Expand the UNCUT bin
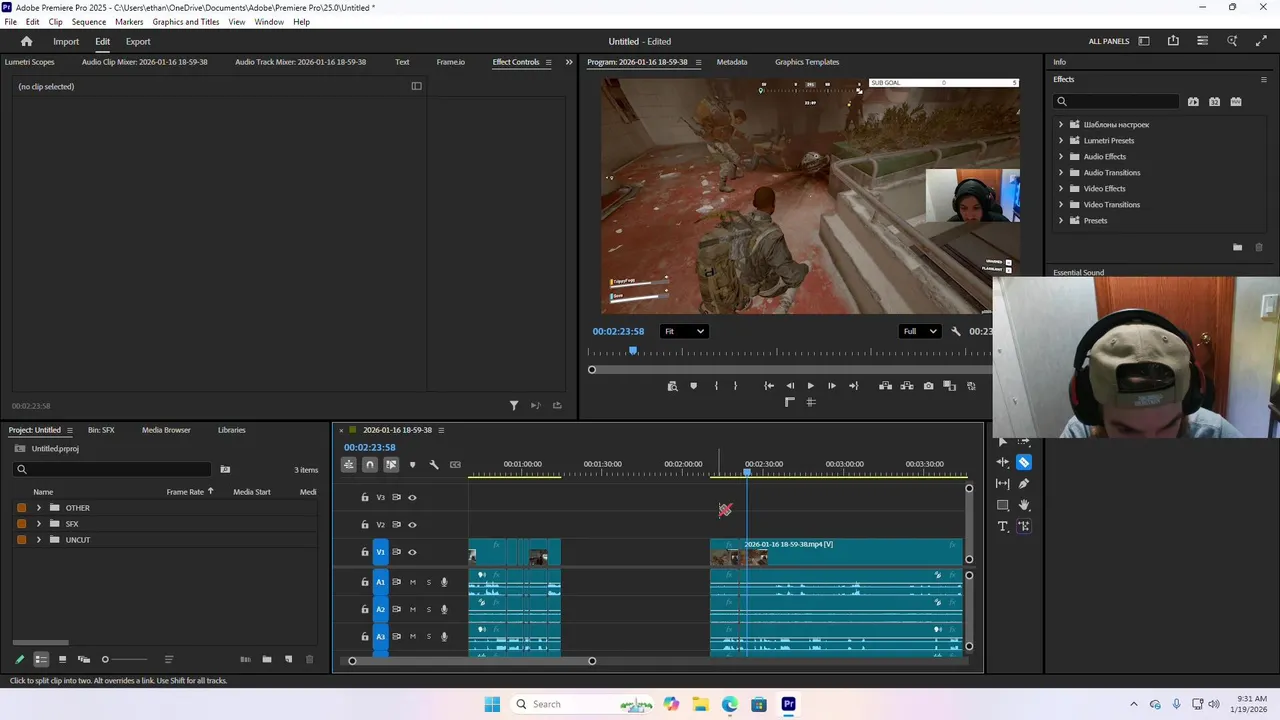Image resolution: width=1280 pixels, height=720 pixels. (39, 540)
